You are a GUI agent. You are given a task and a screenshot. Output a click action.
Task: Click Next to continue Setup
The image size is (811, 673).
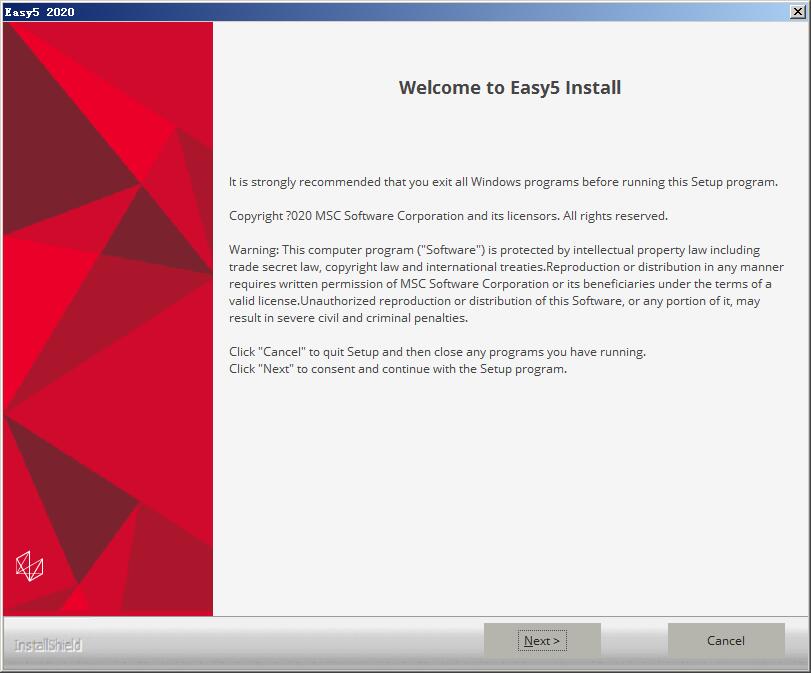tap(542, 640)
